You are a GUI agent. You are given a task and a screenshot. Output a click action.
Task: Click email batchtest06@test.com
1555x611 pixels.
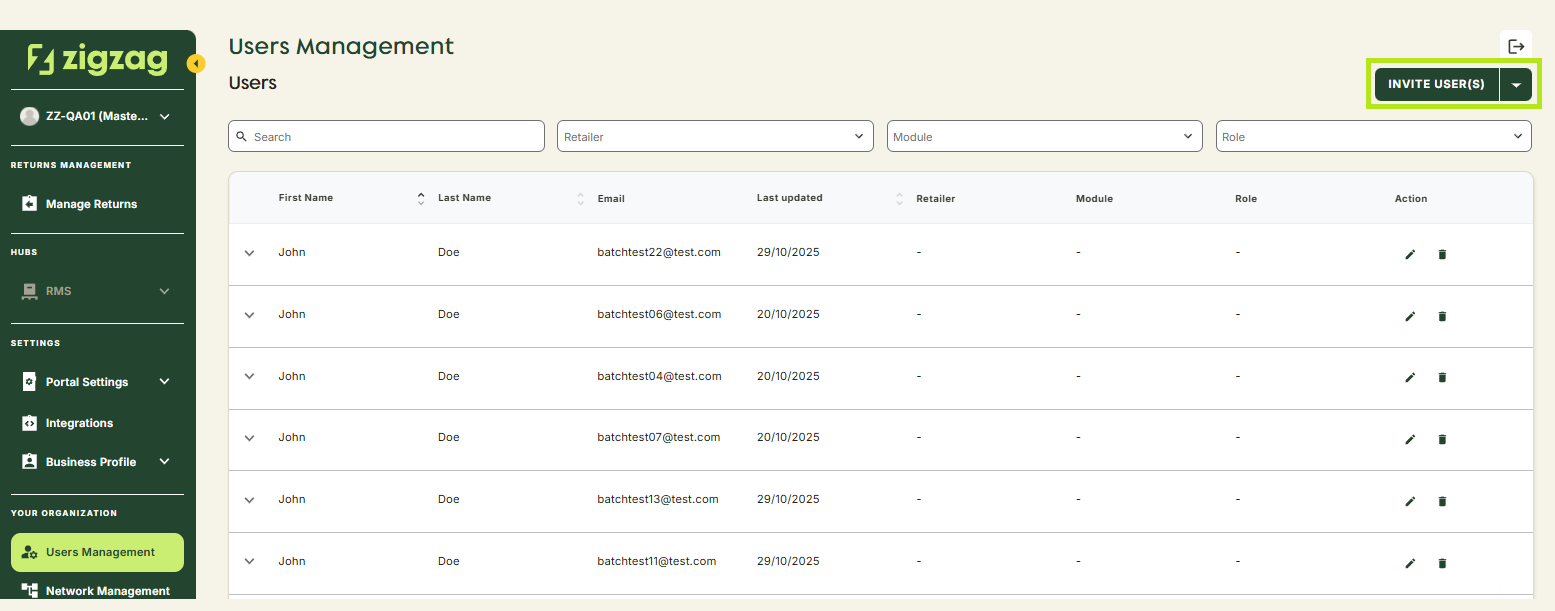(x=659, y=314)
